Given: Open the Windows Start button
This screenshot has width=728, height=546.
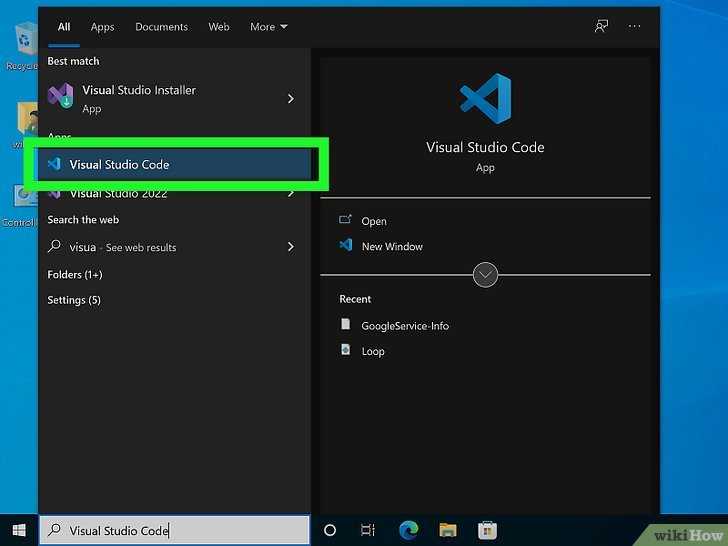Looking at the screenshot, I should tap(19, 530).
